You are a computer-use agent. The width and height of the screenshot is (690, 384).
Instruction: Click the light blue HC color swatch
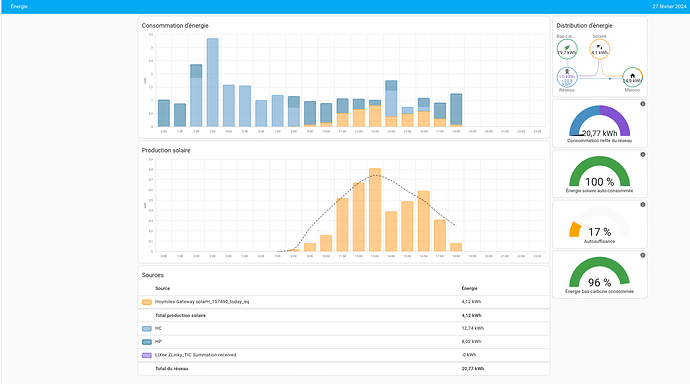click(x=147, y=329)
